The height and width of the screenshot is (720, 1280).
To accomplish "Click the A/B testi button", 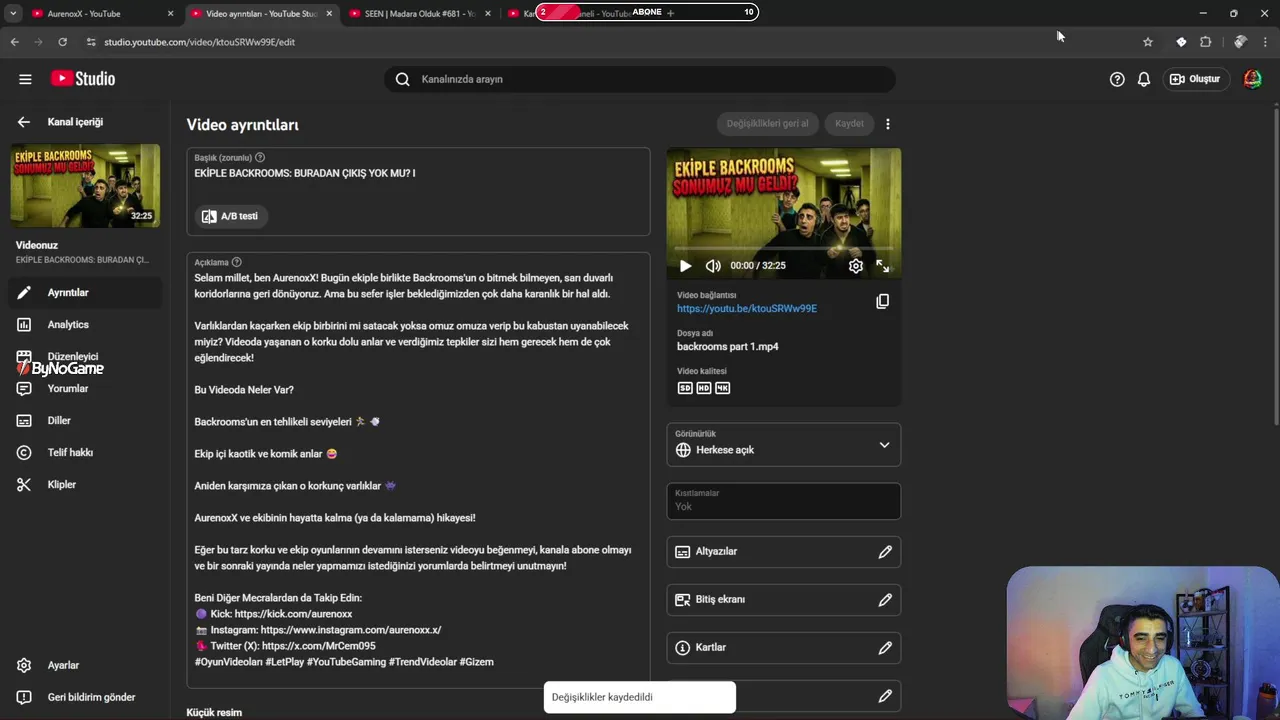I will 231,216.
